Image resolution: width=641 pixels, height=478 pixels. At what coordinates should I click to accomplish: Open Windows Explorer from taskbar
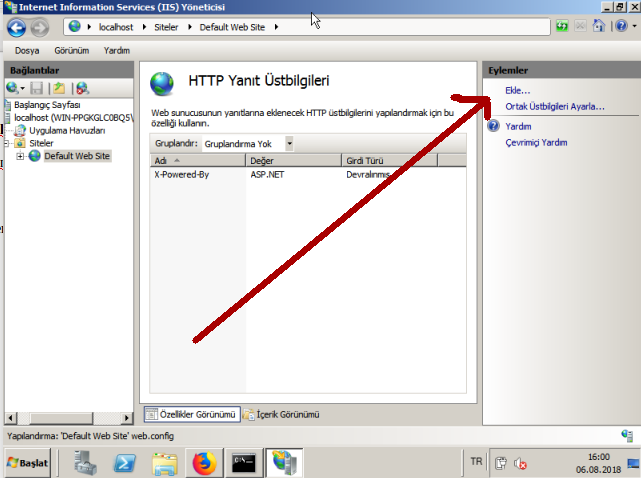pos(164,464)
